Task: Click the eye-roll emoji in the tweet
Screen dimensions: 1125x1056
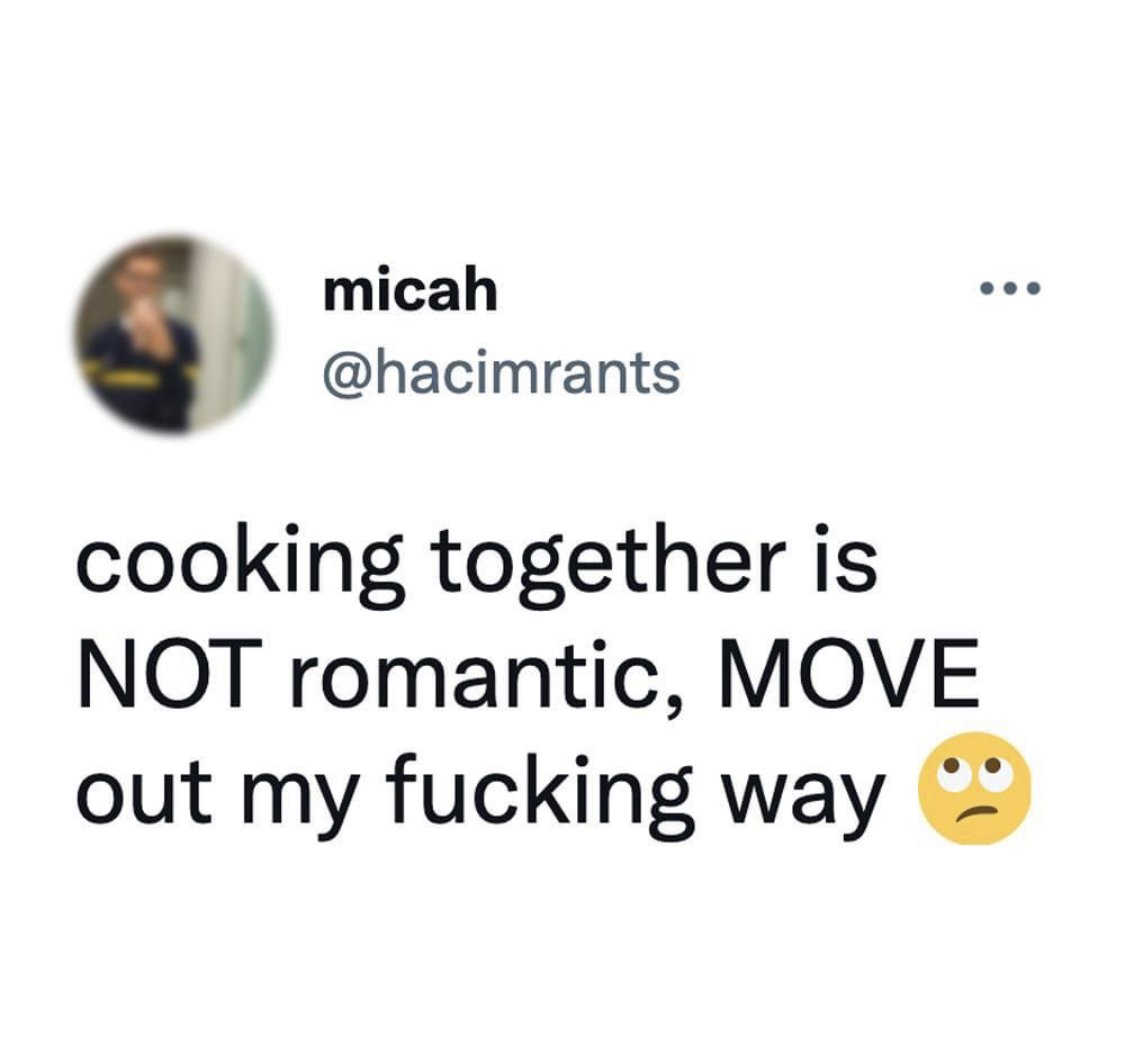Action: click(974, 788)
